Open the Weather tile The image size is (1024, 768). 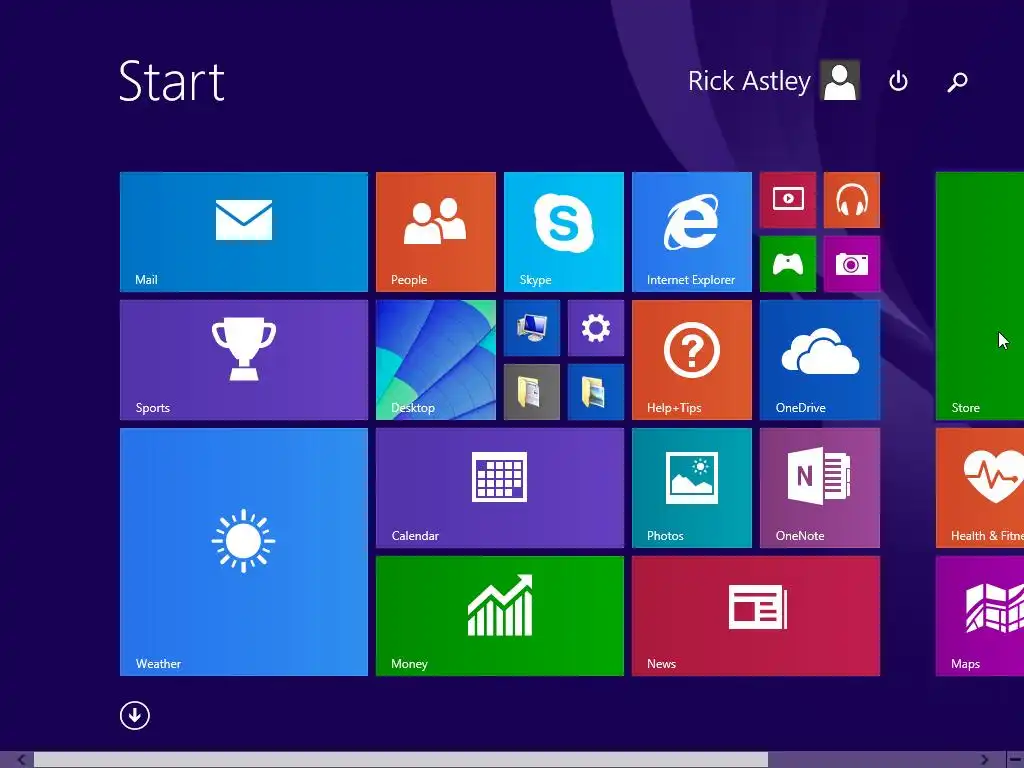pos(244,552)
